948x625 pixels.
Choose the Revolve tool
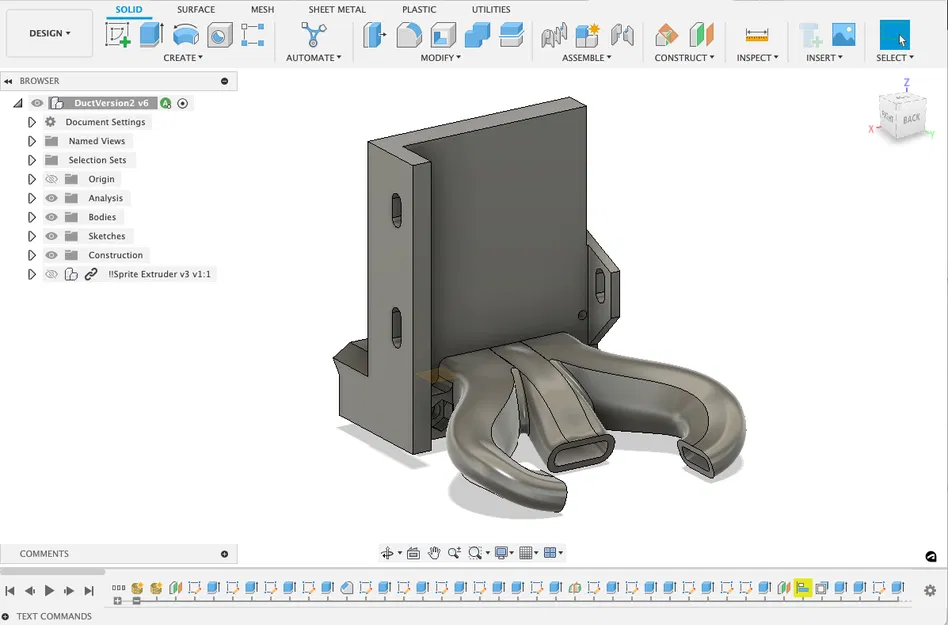pos(185,34)
